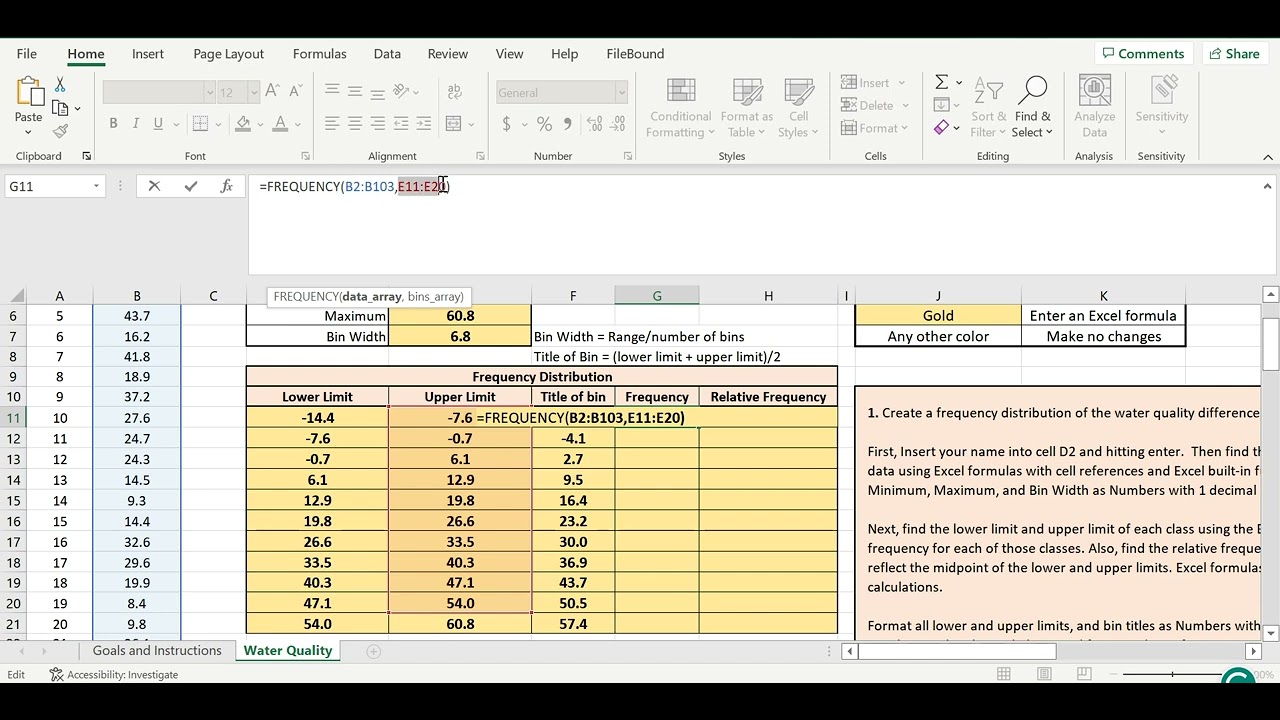This screenshot has width=1280, height=720.
Task: Switch to the Insert ribbon tab
Action: [148, 54]
